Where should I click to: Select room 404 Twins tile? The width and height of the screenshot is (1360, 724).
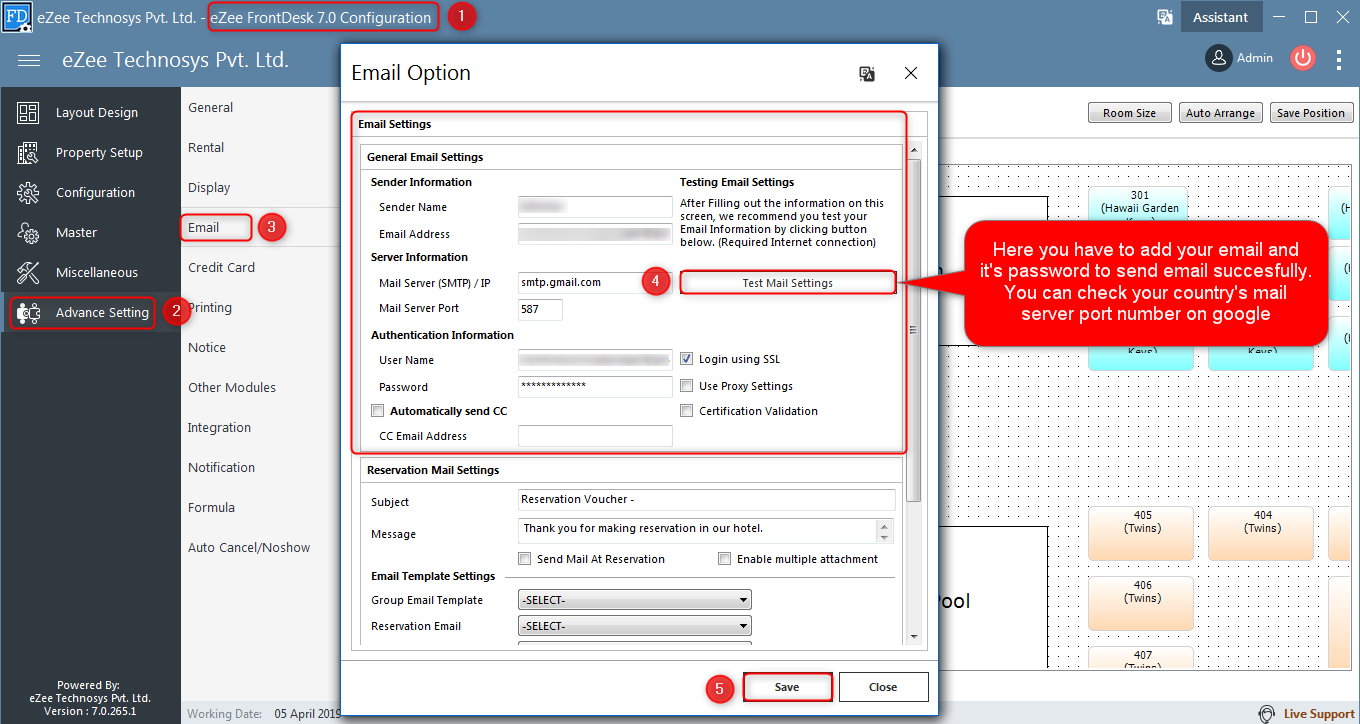click(1262, 533)
